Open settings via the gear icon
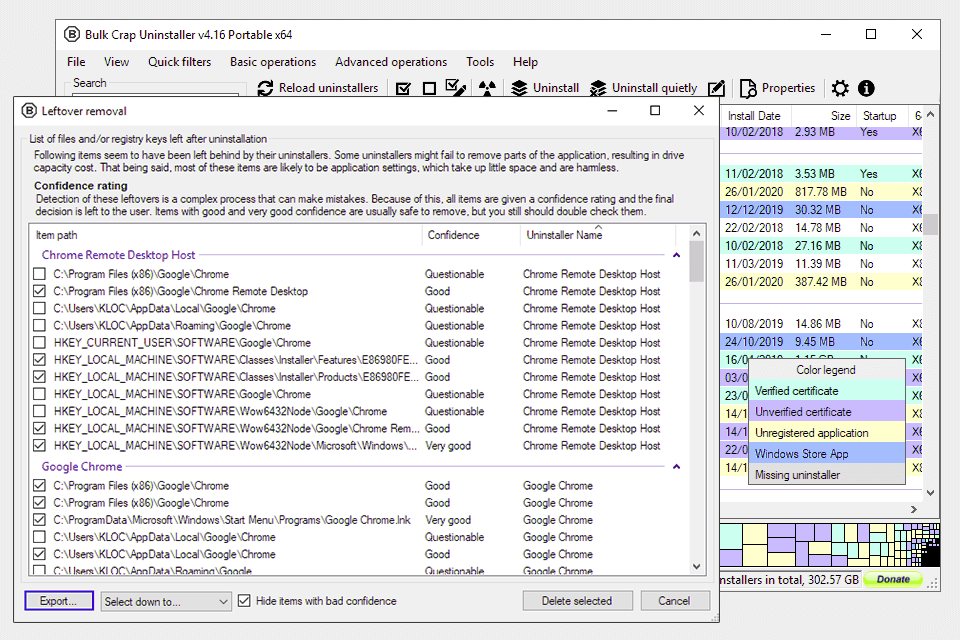 click(x=840, y=88)
